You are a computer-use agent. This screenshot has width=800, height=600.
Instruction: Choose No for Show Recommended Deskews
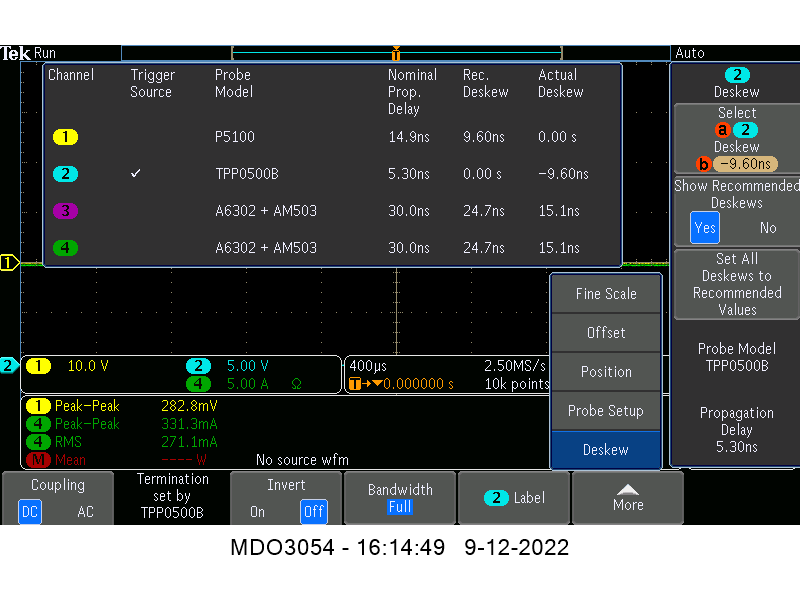(768, 228)
